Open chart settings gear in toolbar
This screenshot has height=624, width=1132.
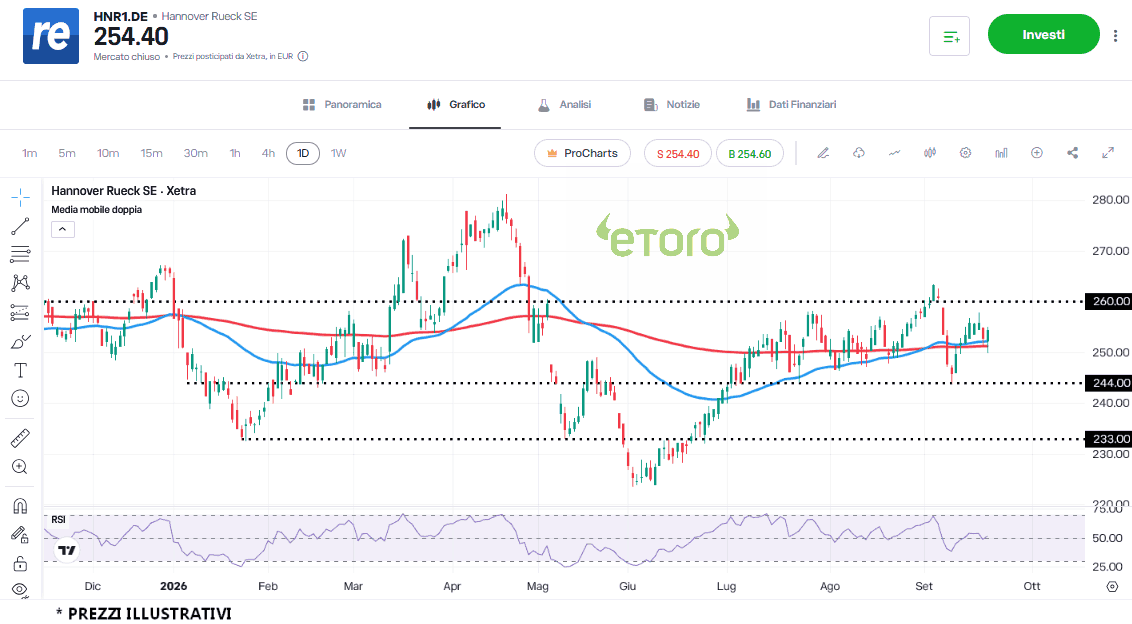(x=965, y=153)
